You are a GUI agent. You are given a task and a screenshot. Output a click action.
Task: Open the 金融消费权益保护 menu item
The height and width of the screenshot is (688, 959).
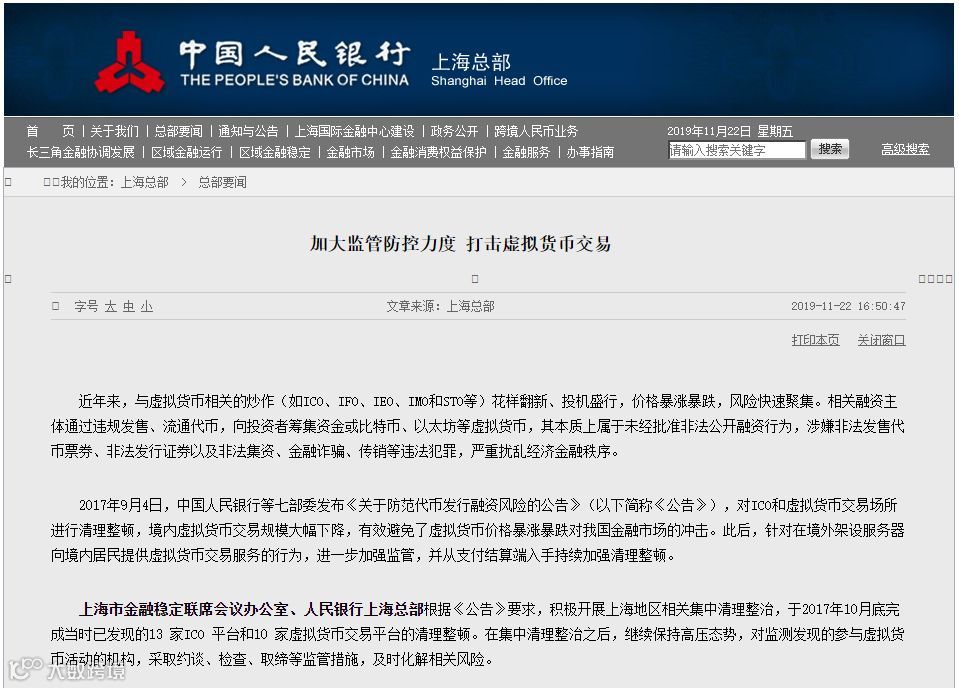[x=438, y=152]
